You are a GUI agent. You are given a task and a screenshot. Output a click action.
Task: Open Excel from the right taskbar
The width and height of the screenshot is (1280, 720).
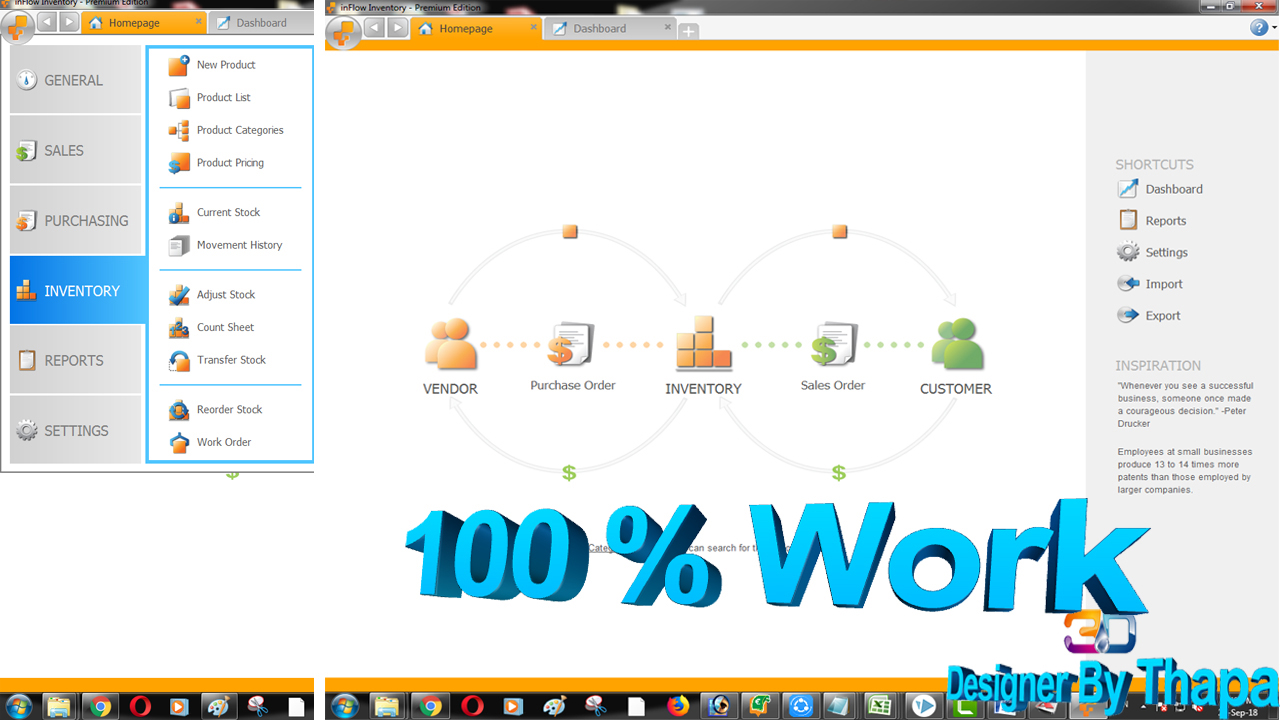point(881,706)
